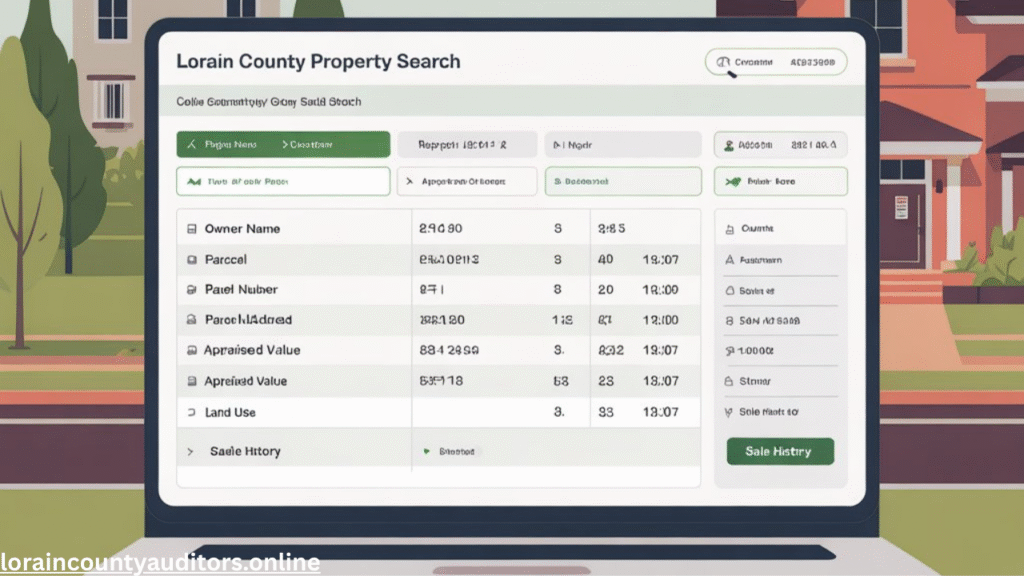Click the user account icon in gray button

[729, 145]
